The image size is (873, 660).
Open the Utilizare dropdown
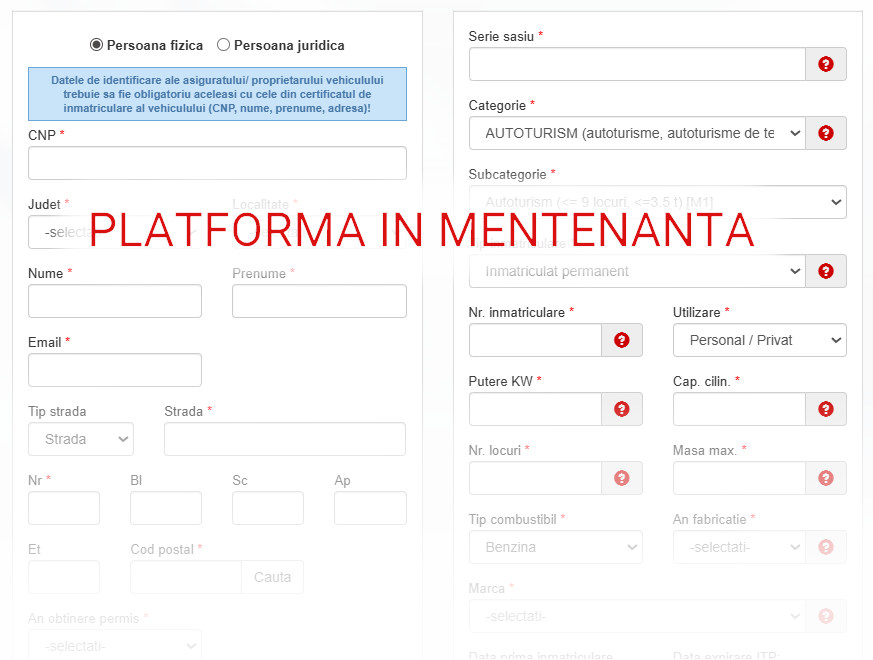(759, 340)
